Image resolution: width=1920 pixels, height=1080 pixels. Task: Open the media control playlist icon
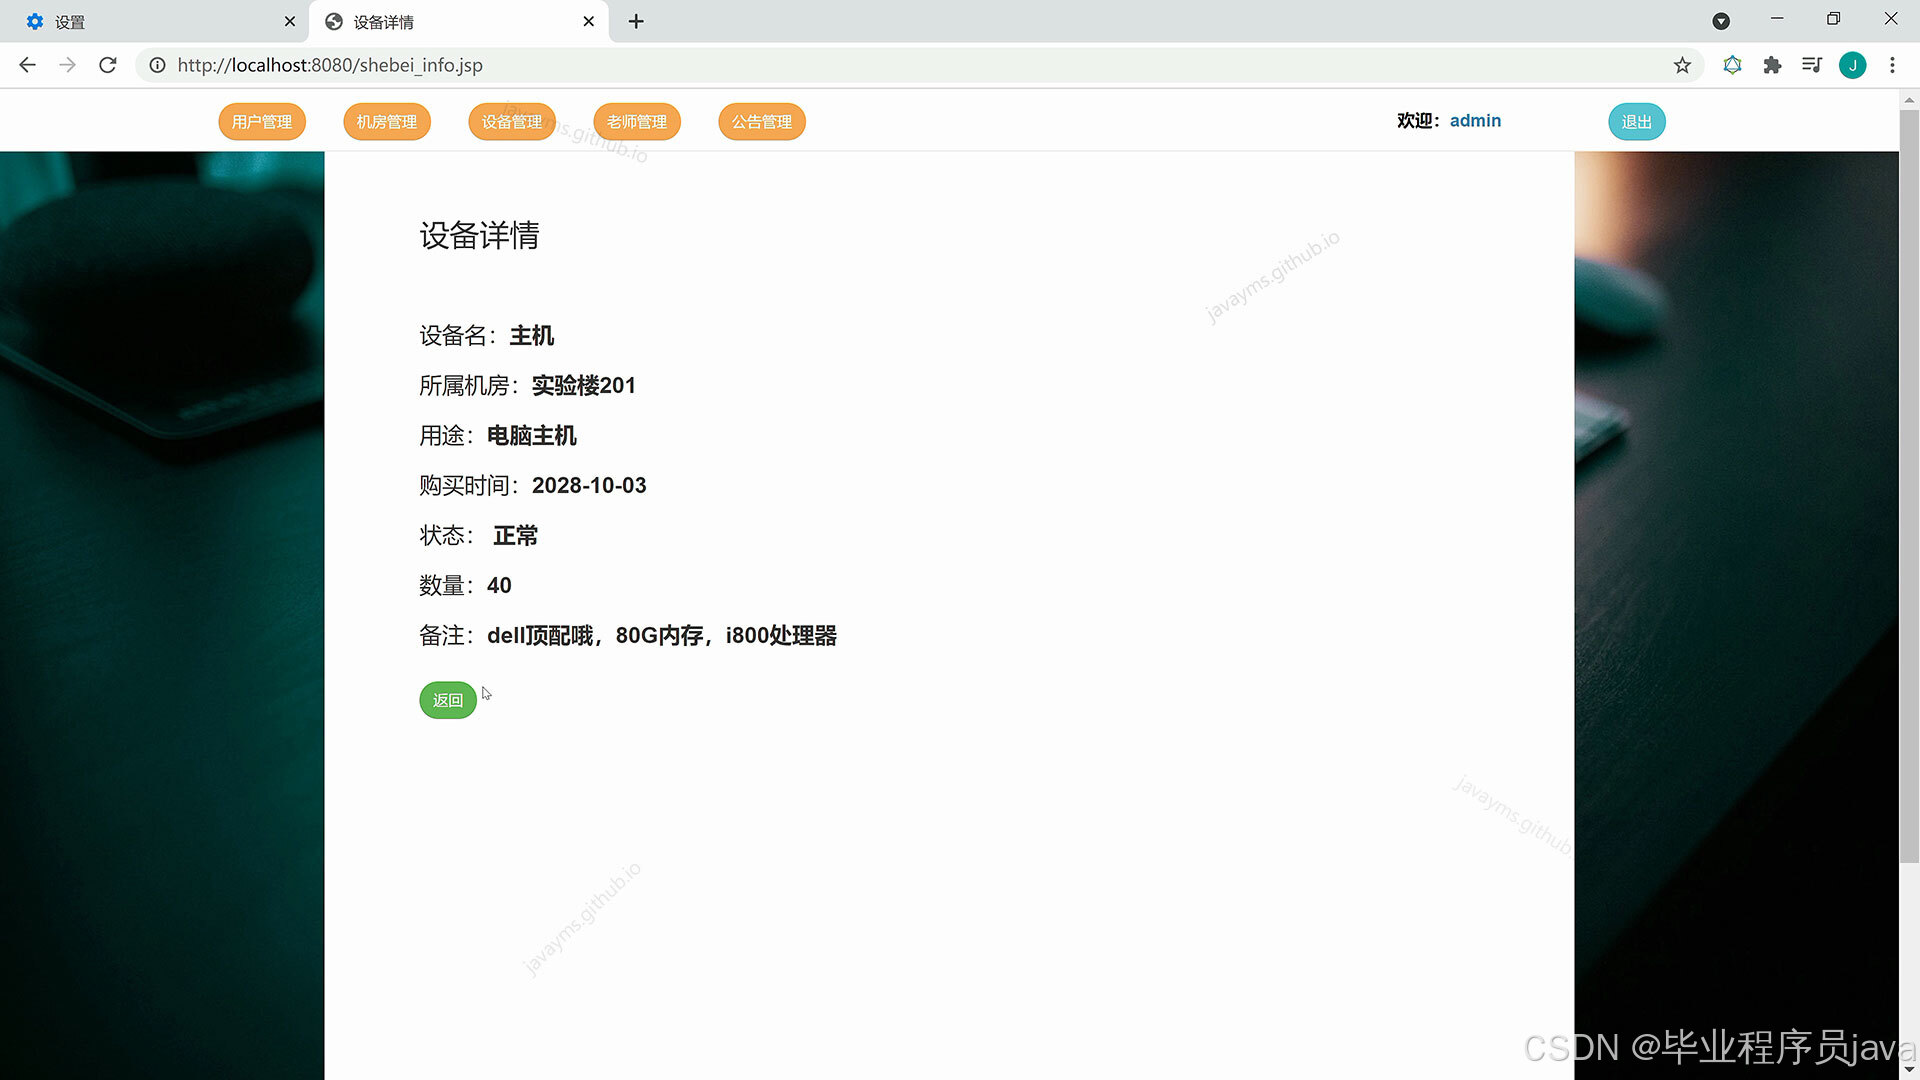[x=1812, y=65]
